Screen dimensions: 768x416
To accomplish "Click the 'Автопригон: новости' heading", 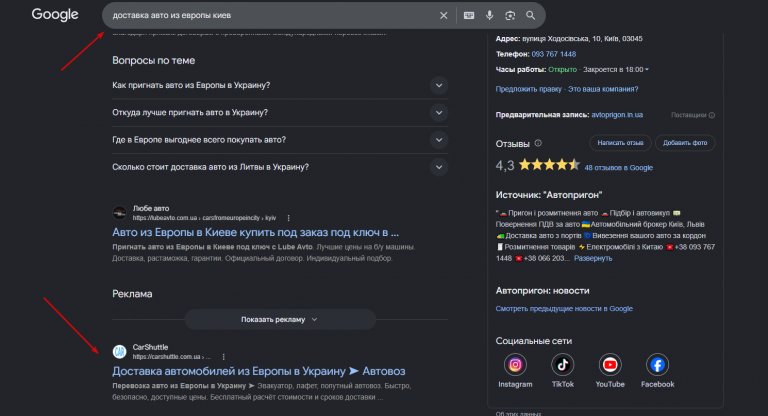I will (x=542, y=291).
